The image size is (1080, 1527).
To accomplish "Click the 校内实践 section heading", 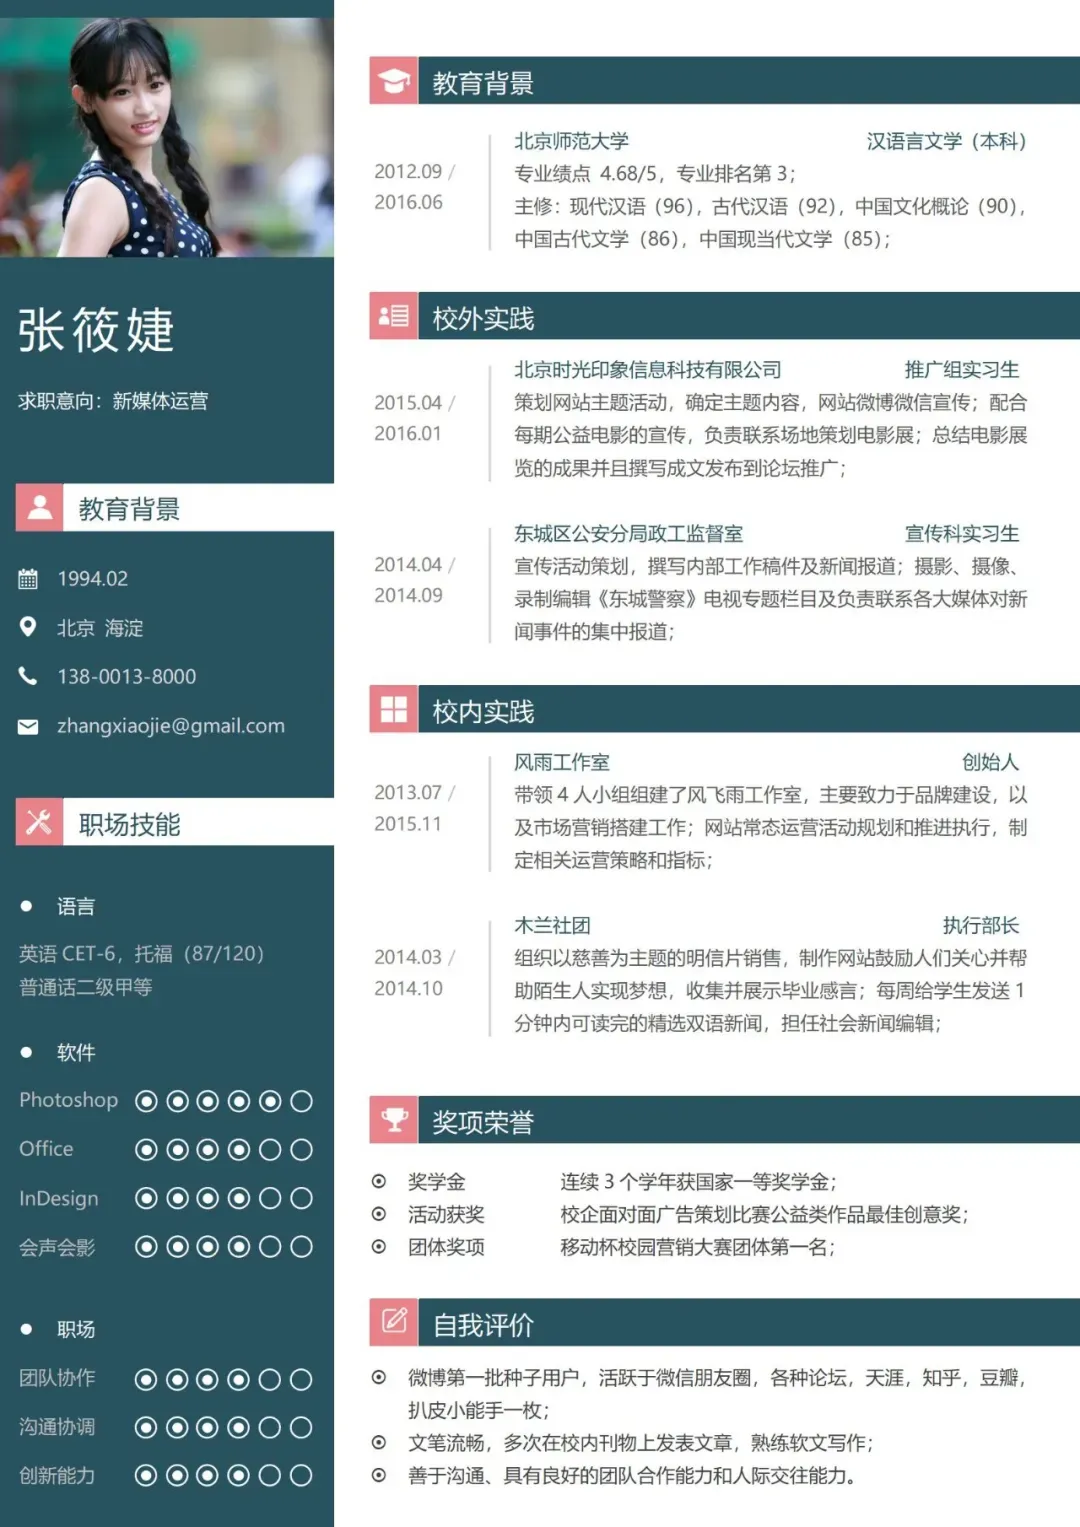I will coord(483,711).
